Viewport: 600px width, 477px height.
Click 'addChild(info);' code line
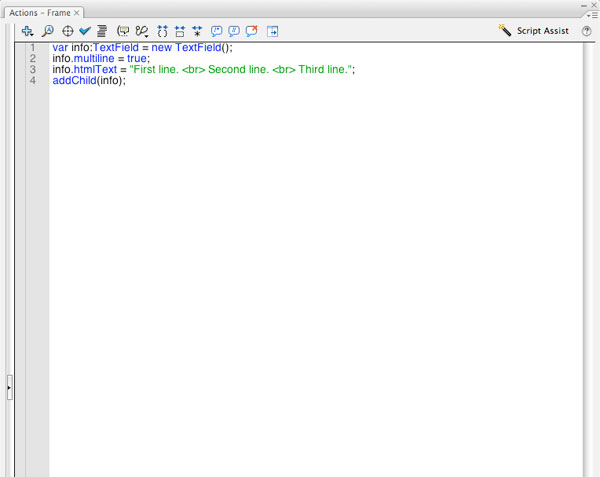pyautogui.click(x=89, y=81)
